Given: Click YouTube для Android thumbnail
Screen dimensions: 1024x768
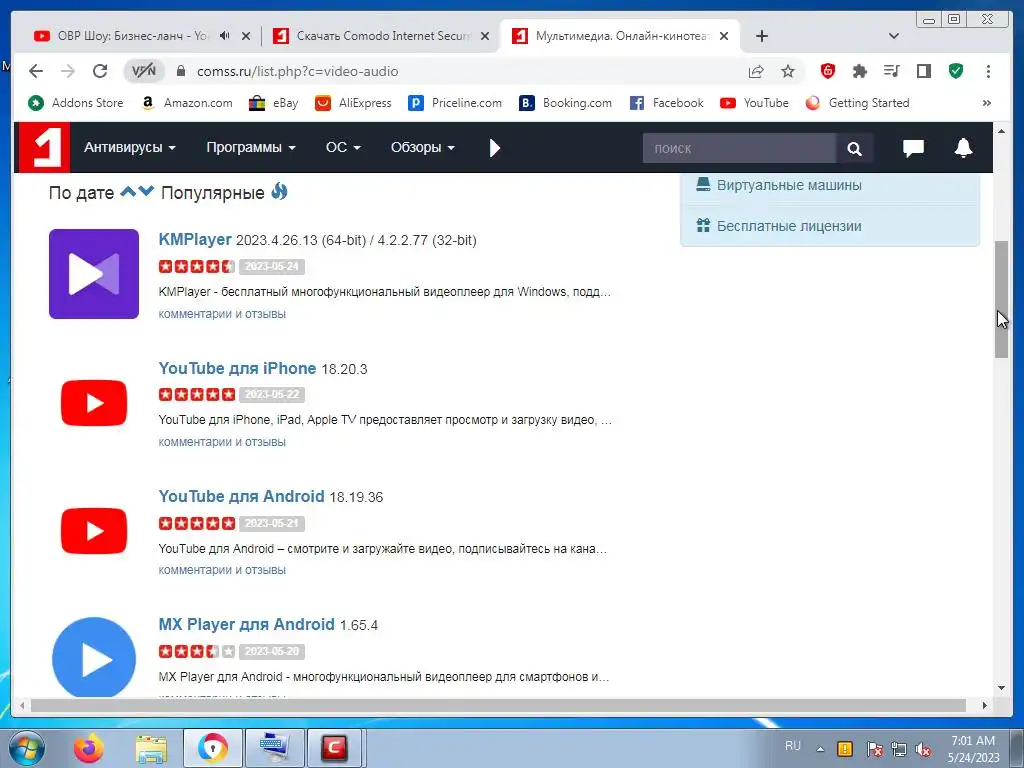Looking at the screenshot, I should pos(94,531).
